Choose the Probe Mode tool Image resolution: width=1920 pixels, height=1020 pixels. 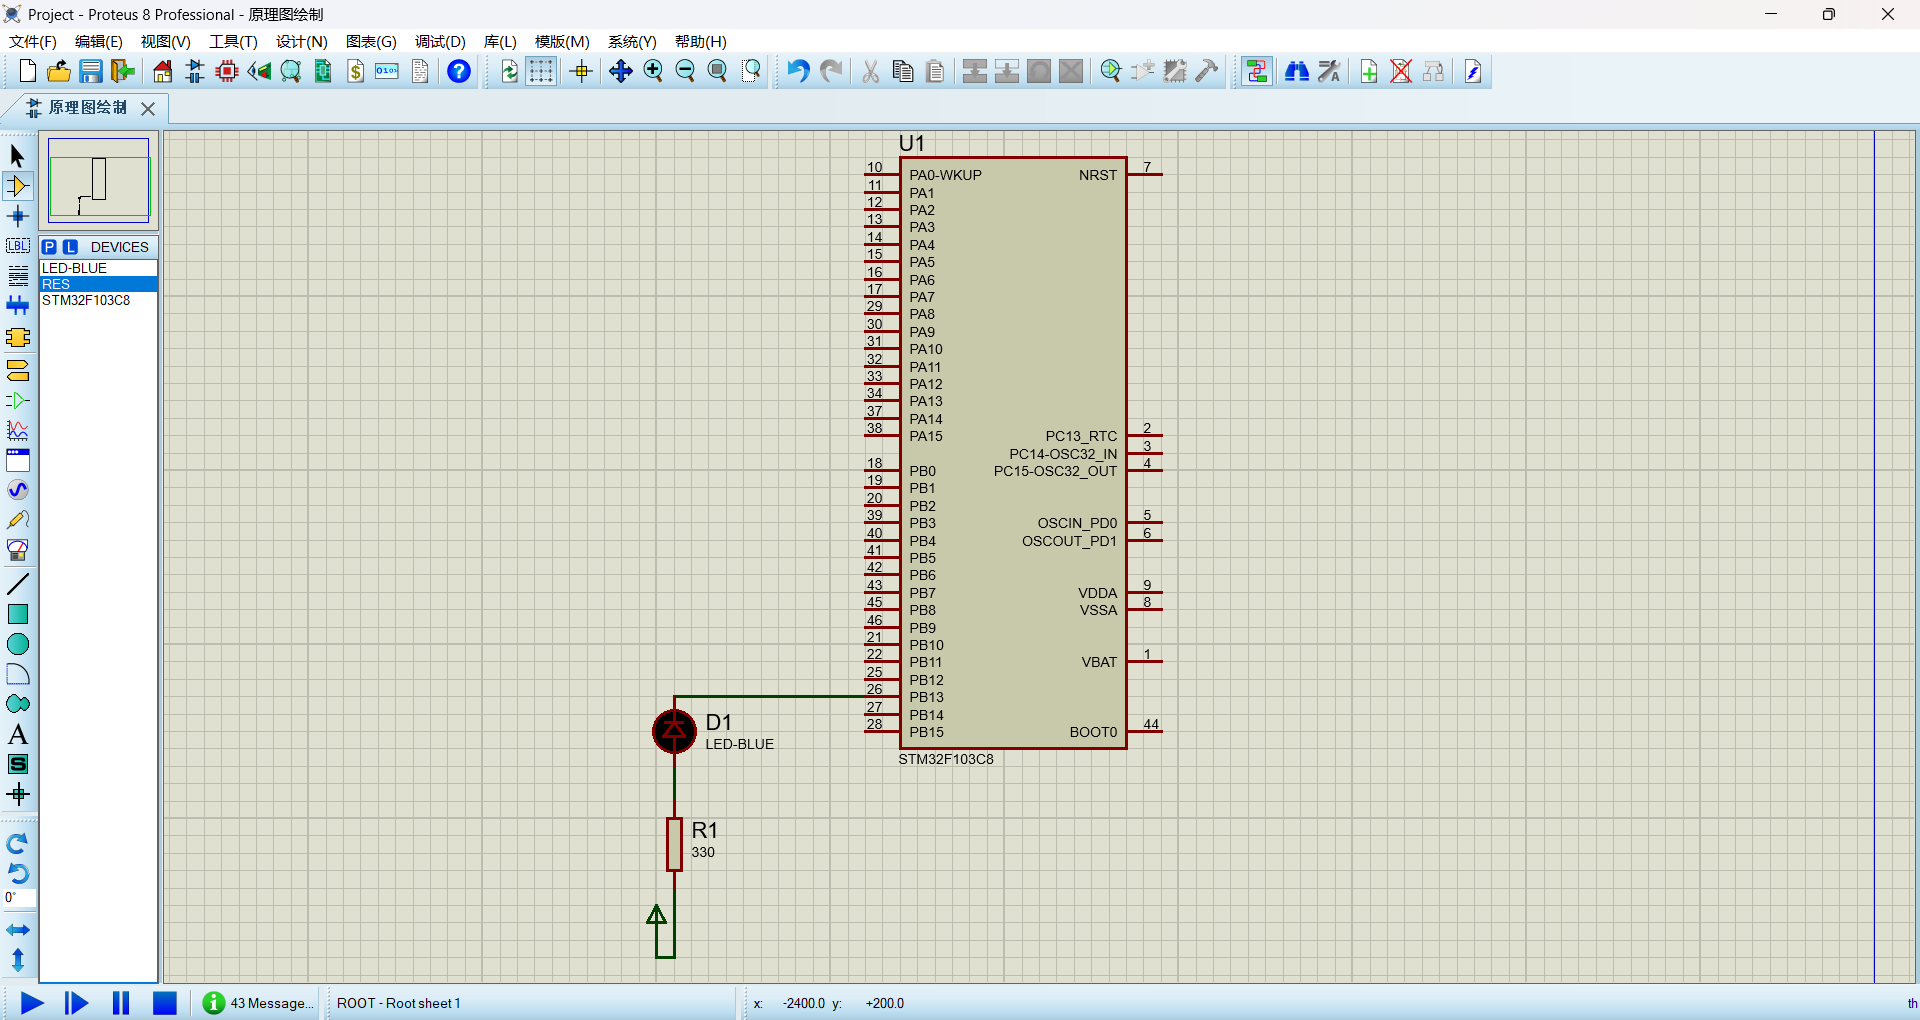18,520
